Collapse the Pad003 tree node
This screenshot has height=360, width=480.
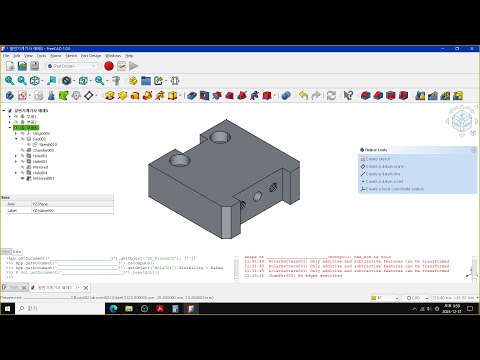[x=16, y=139]
